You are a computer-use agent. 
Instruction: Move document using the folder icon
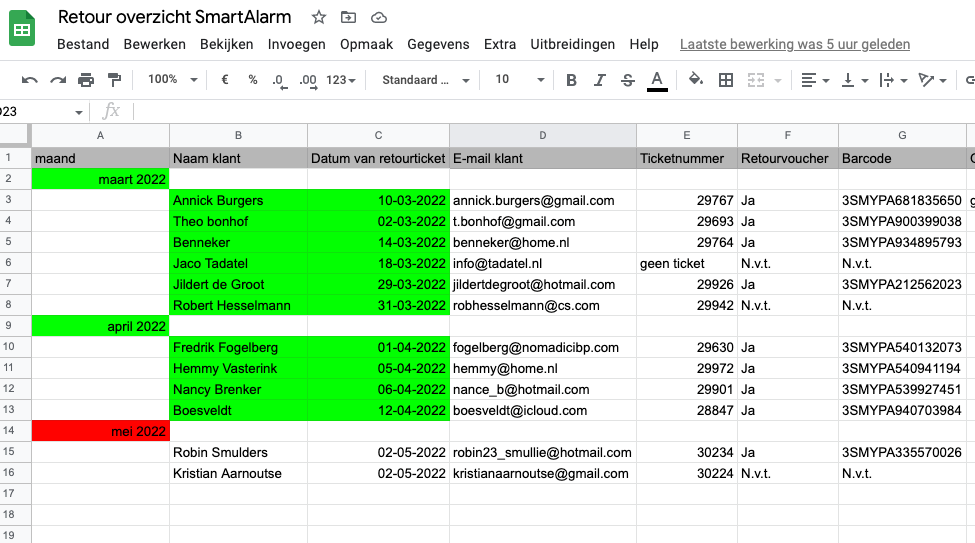coord(348,17)
